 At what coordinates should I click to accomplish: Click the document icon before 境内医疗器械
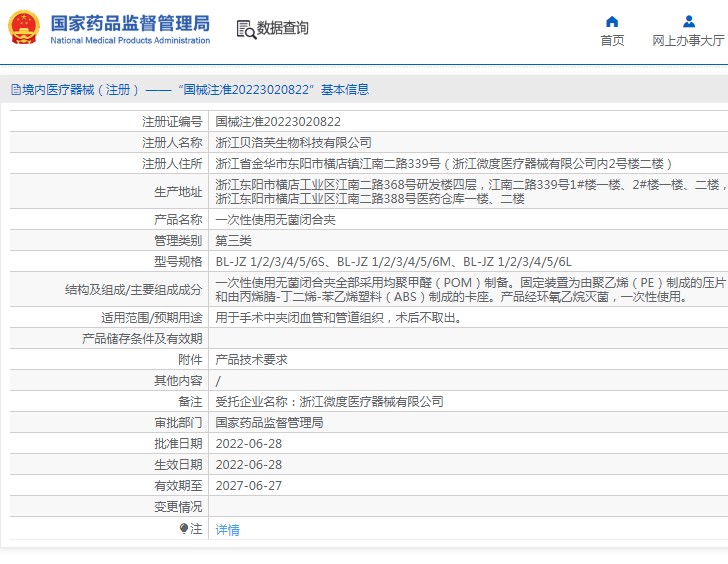pyautogui.click(x=16, y=90)
